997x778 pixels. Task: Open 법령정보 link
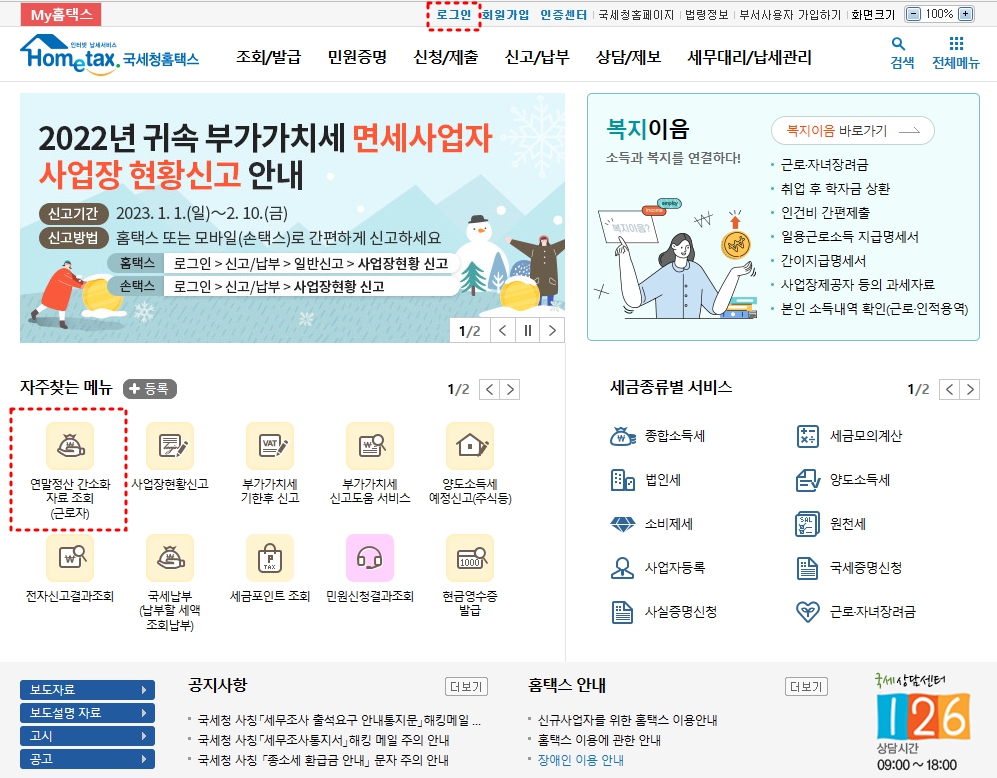pos(706,15)
